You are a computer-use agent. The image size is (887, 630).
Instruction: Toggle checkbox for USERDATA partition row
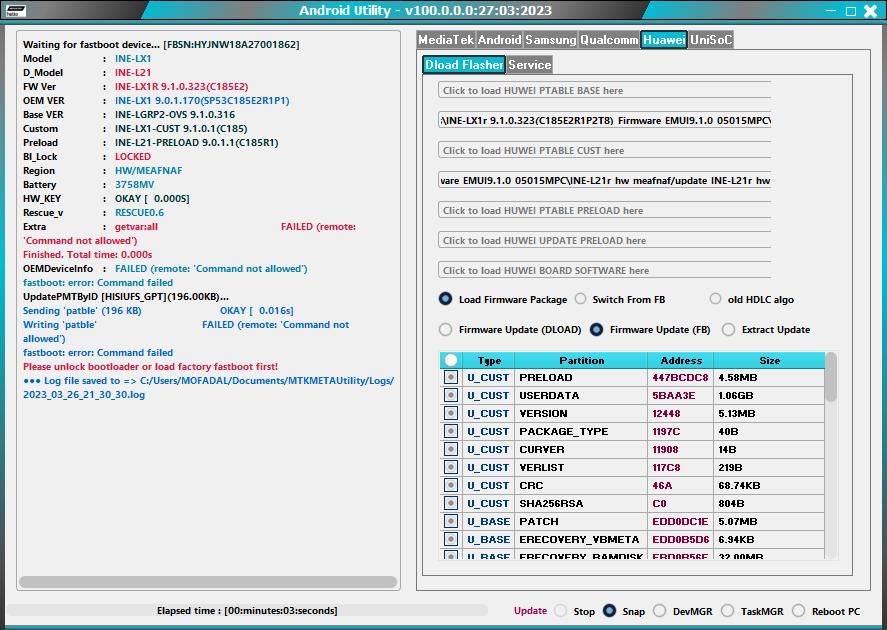pos(451,395)
